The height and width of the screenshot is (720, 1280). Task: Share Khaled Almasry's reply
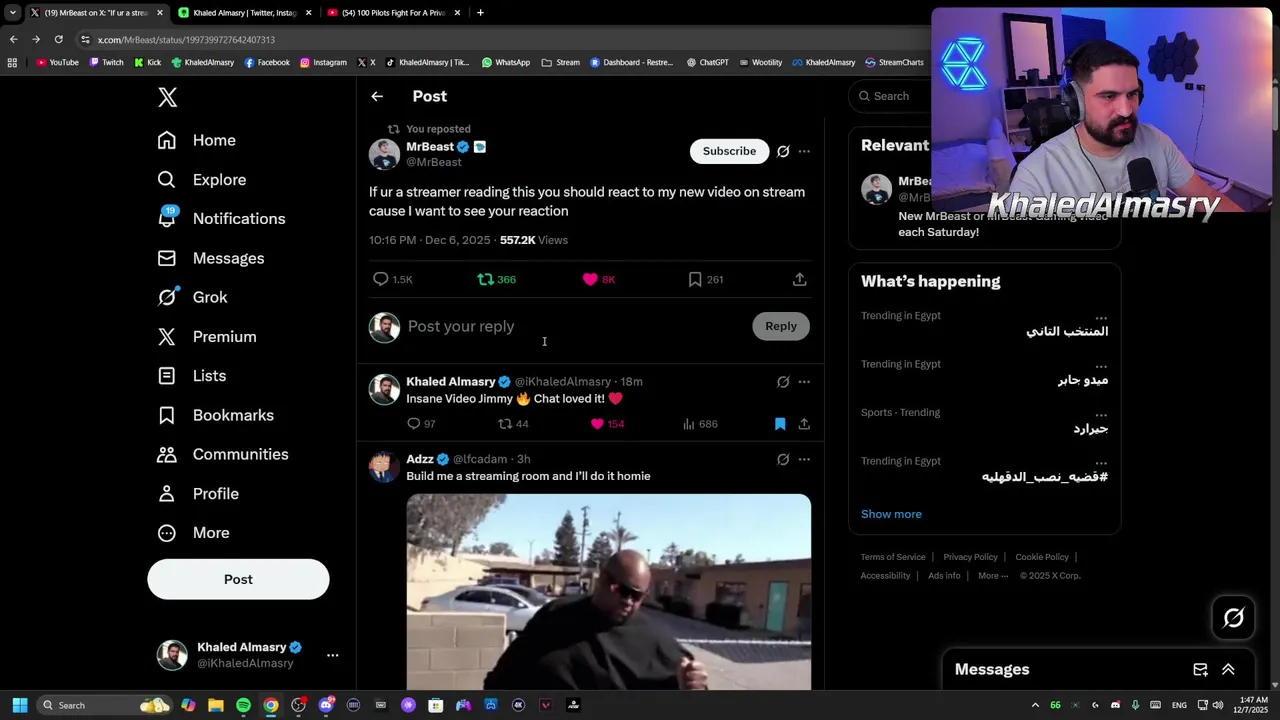[x=804, y=424]
